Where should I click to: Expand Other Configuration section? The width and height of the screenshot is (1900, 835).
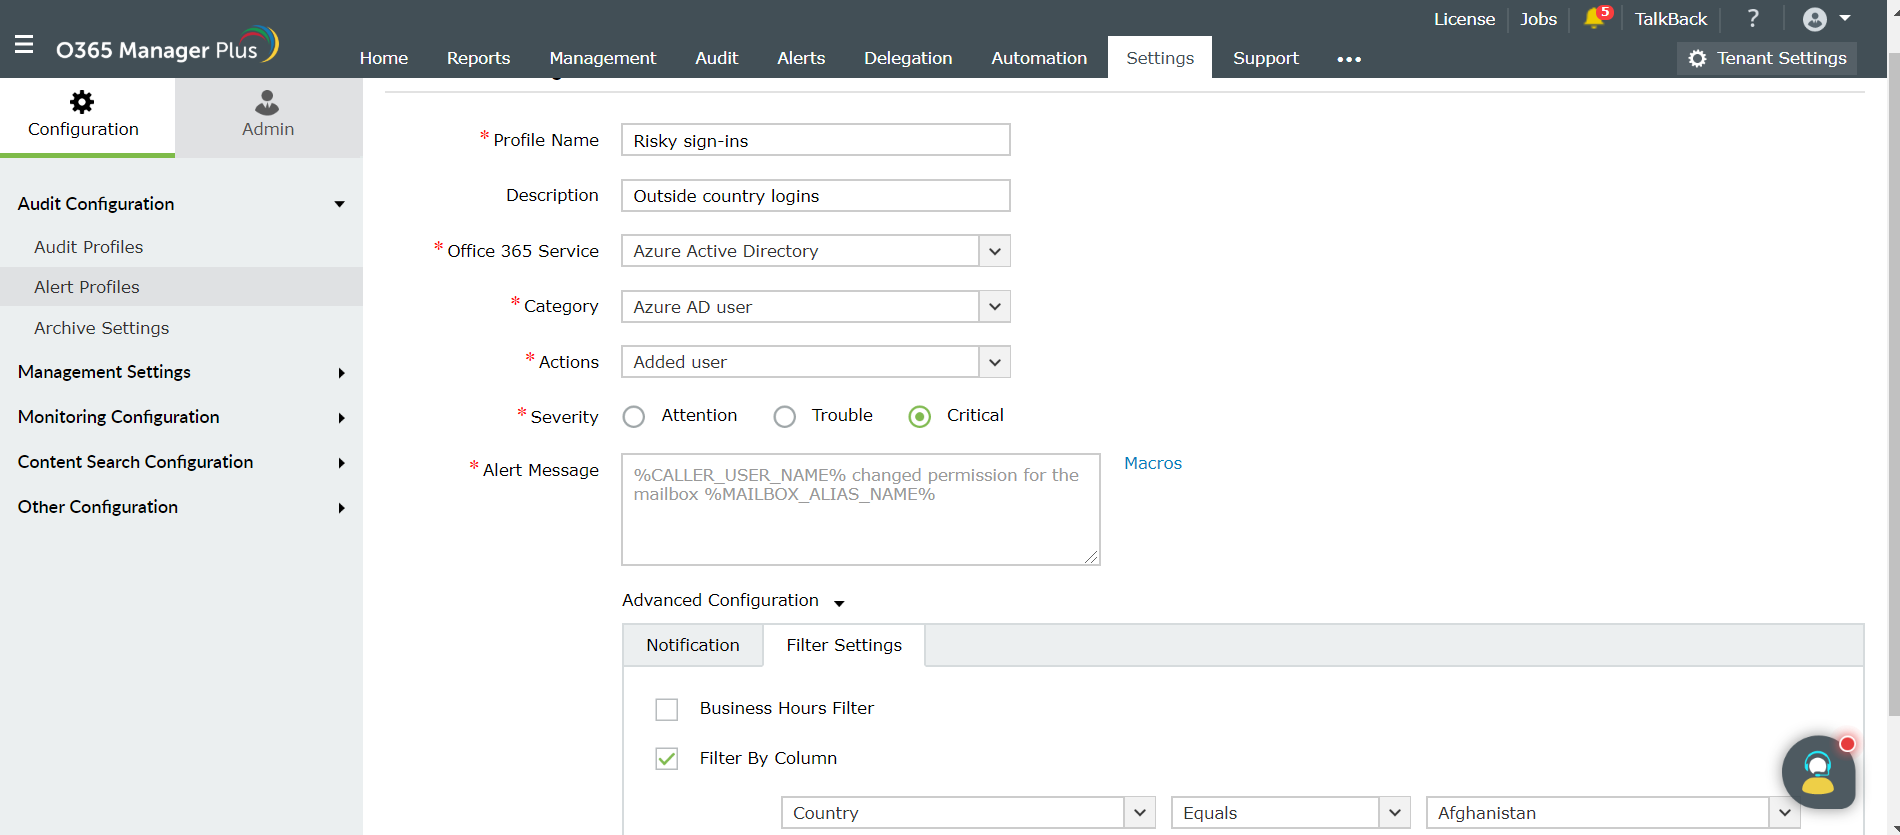pyautogui.click(x=181, y=507)
